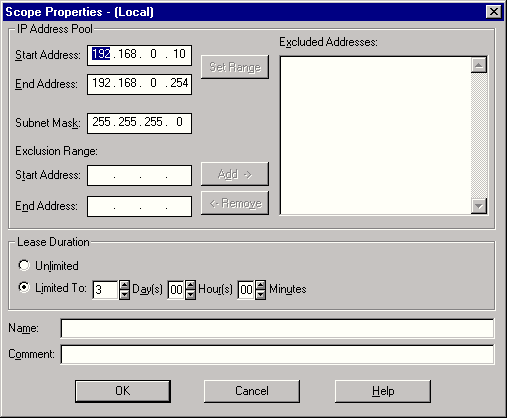The width and height of the screenshot is (507, 418).
Task: Focus the Name text field
Action: pyautogui.click(x=277, y=328)
